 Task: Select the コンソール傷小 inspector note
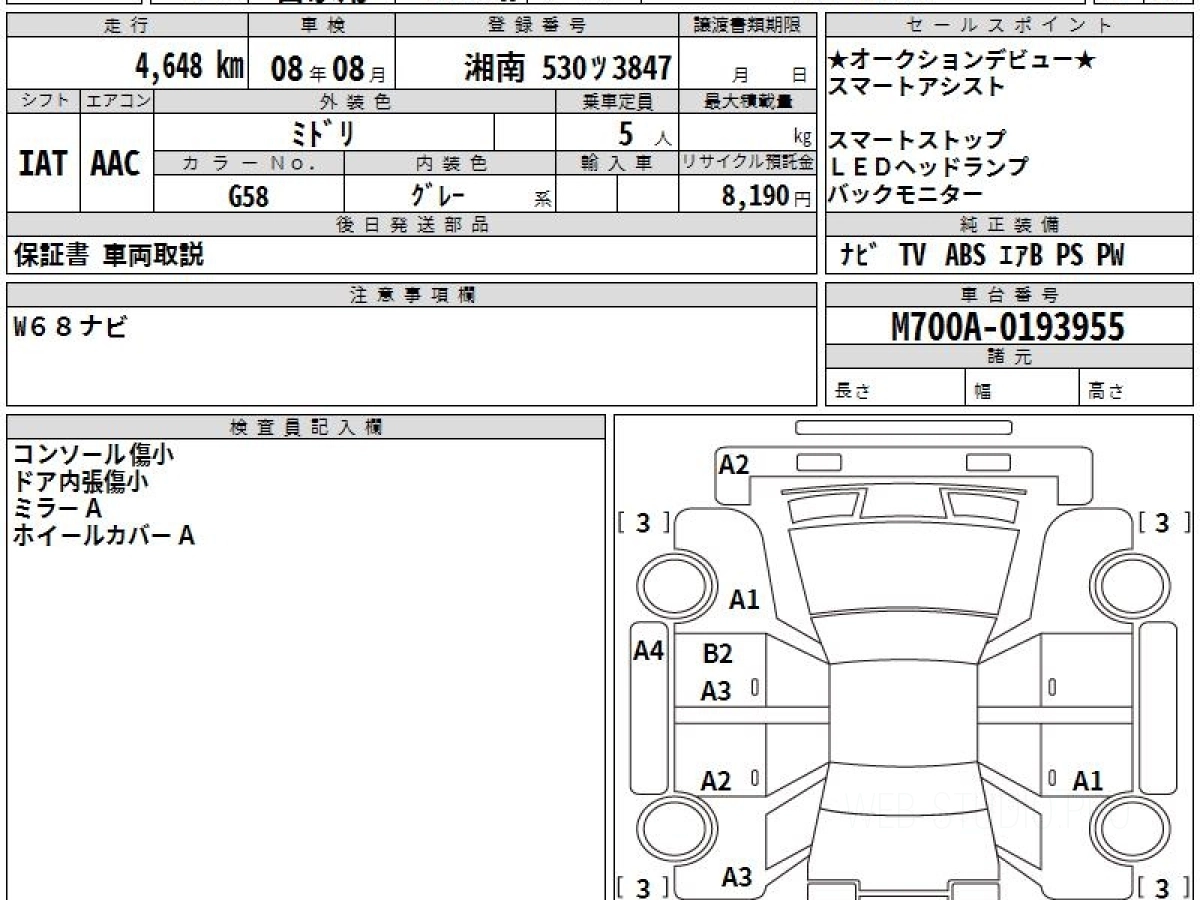point(93,455)
